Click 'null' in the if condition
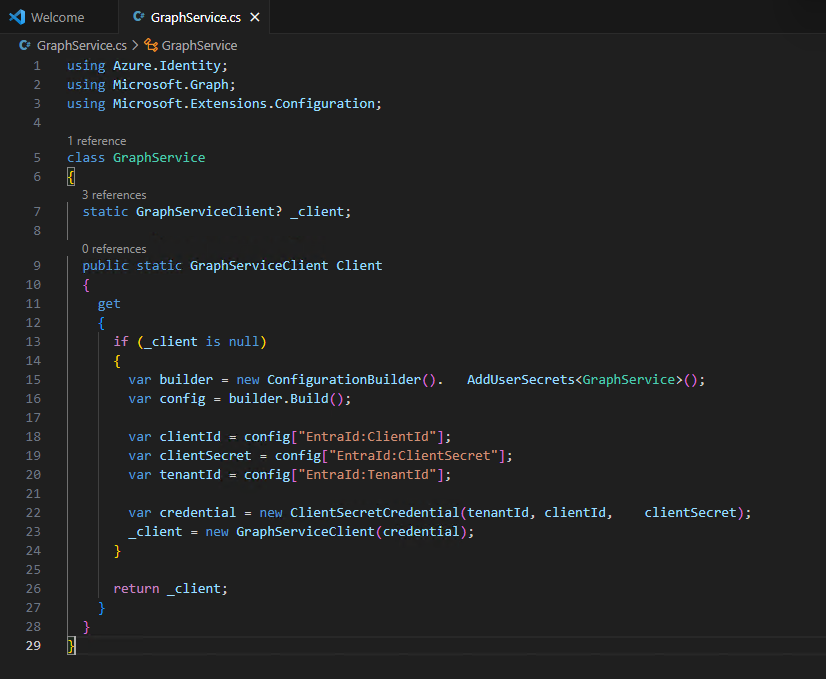 pos(244,341)
